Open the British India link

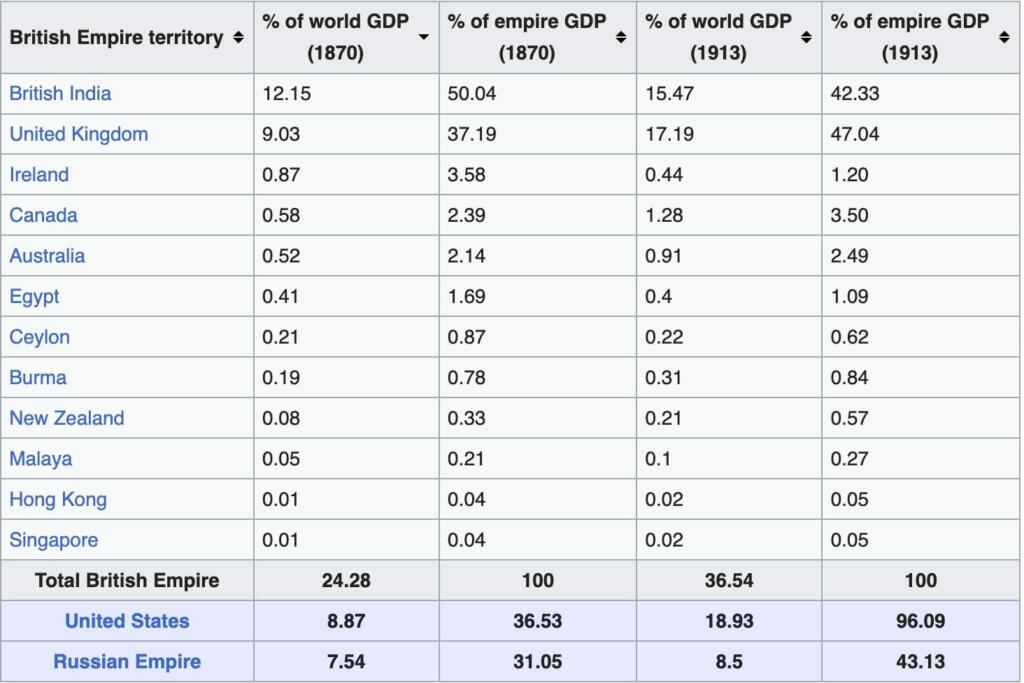point(60,94)
